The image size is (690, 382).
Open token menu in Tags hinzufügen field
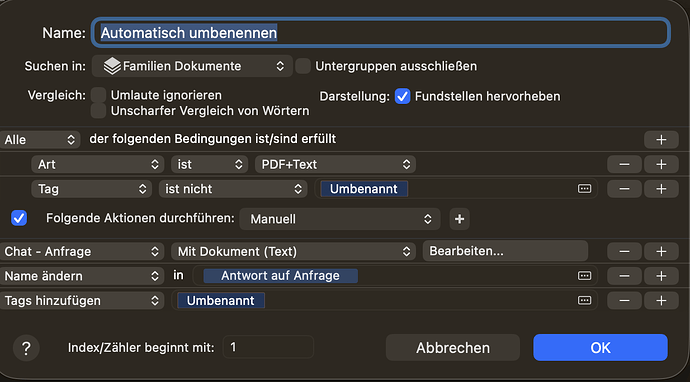(x=584, y=301)
